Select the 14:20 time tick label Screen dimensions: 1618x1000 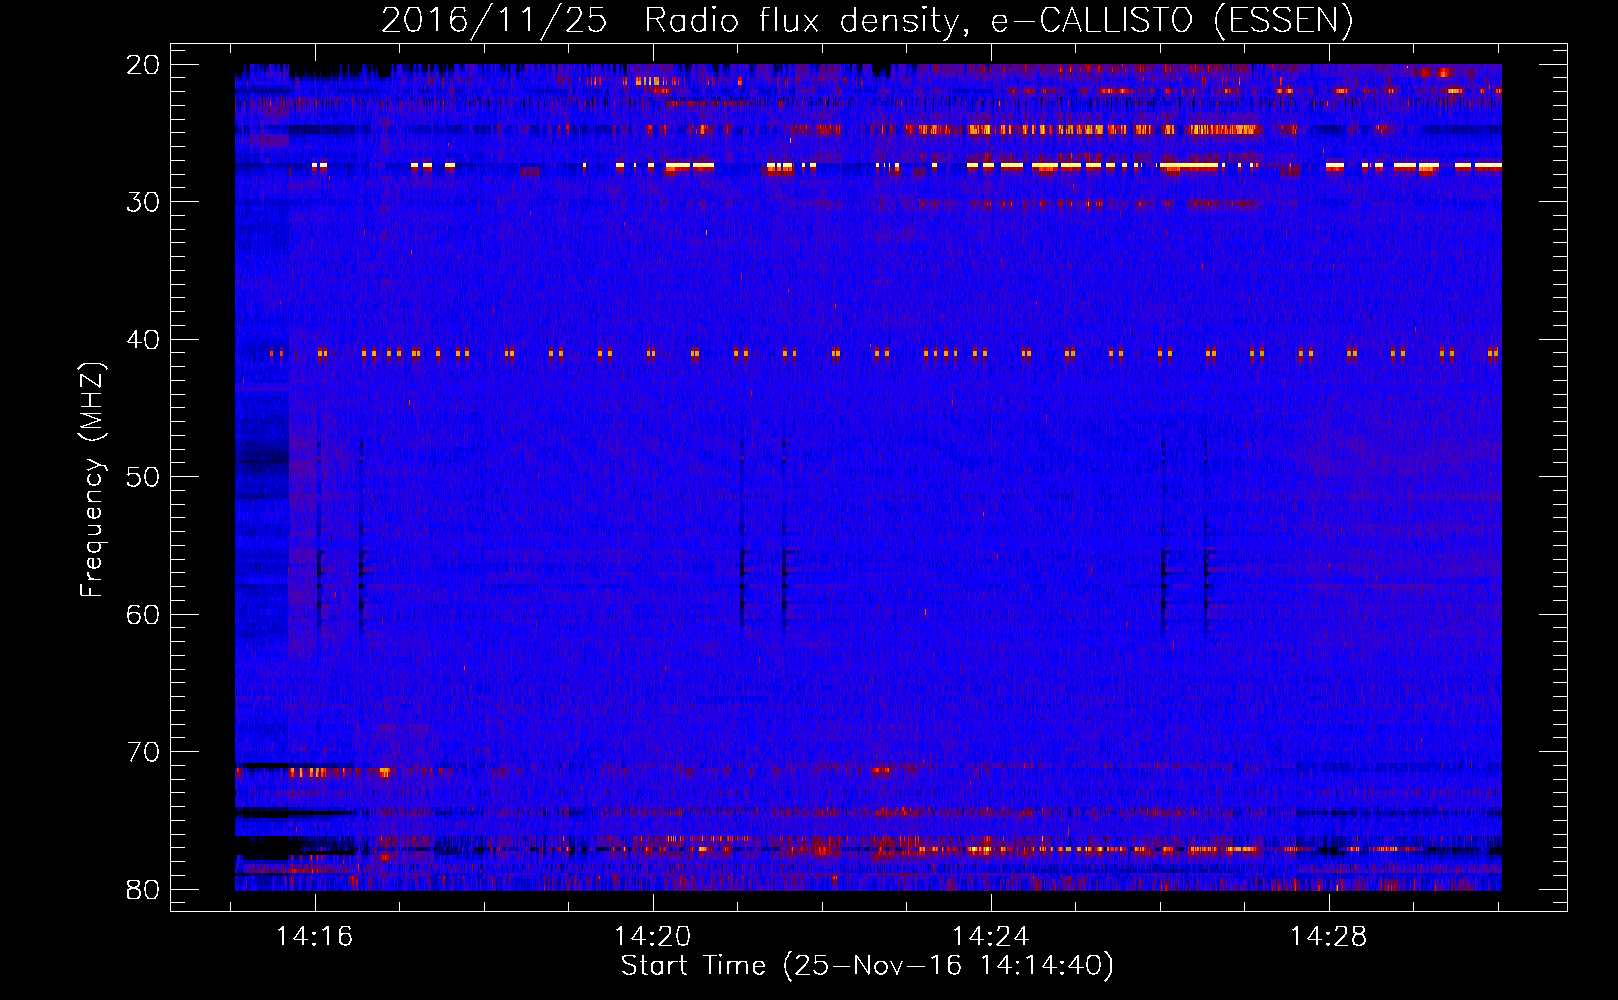pyautogui.click(x=653, y=937)
